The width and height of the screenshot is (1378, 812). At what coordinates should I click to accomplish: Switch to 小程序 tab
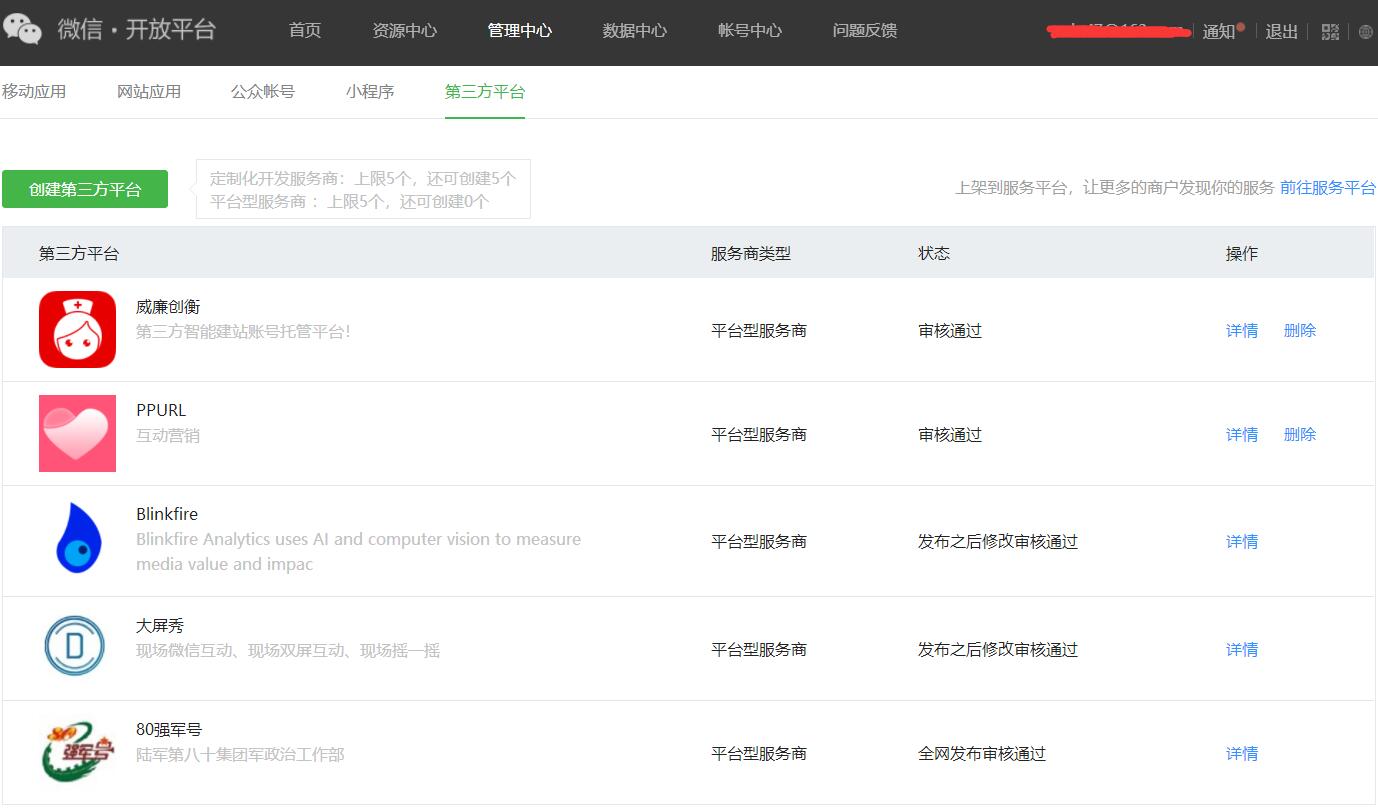[x=370, y=91]
